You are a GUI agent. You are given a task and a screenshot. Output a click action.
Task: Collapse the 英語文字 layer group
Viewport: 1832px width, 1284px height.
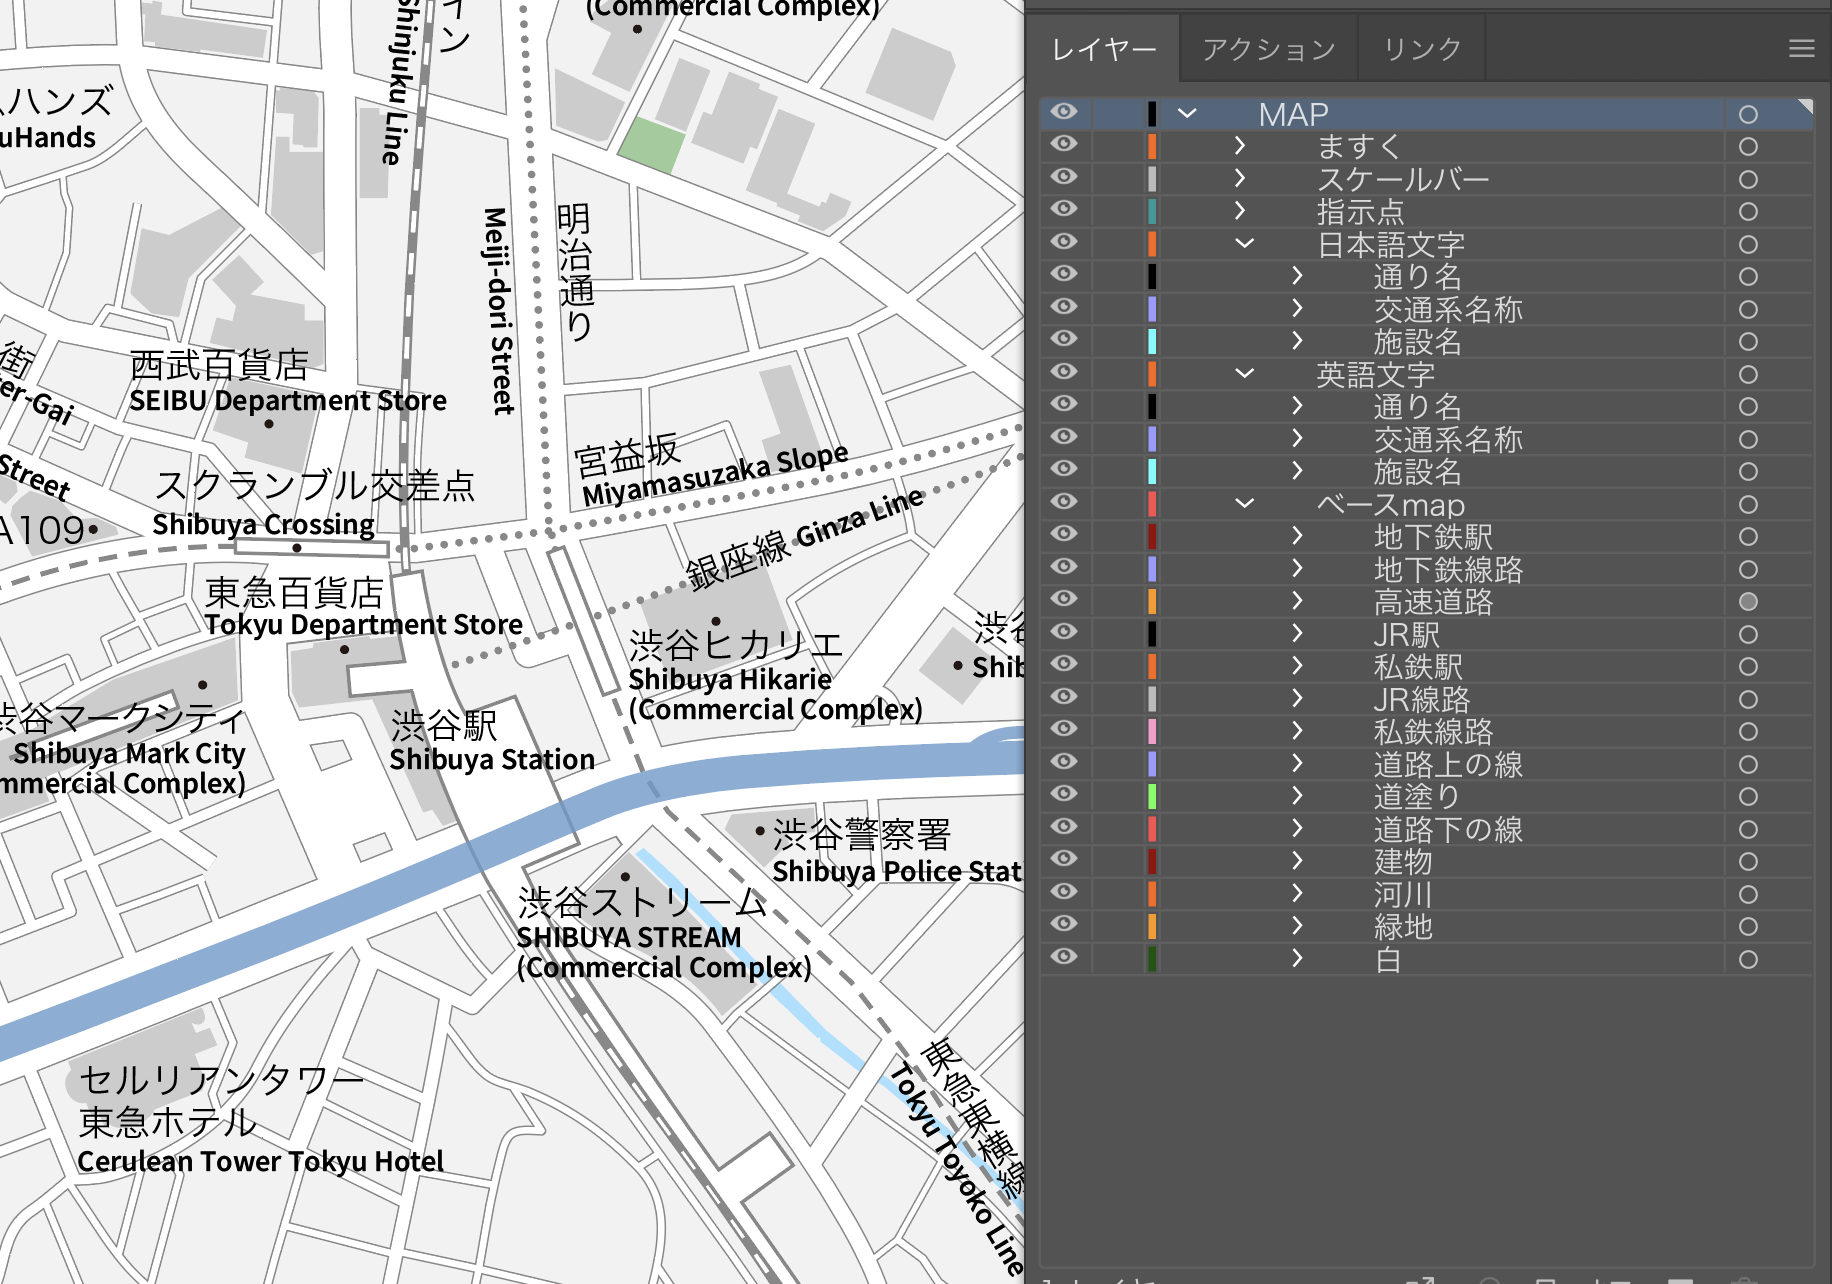pos(1244,373)
